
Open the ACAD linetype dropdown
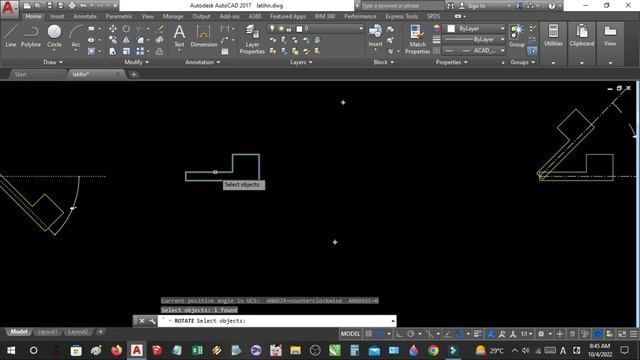pyautogui.click(x=474, y=51)
